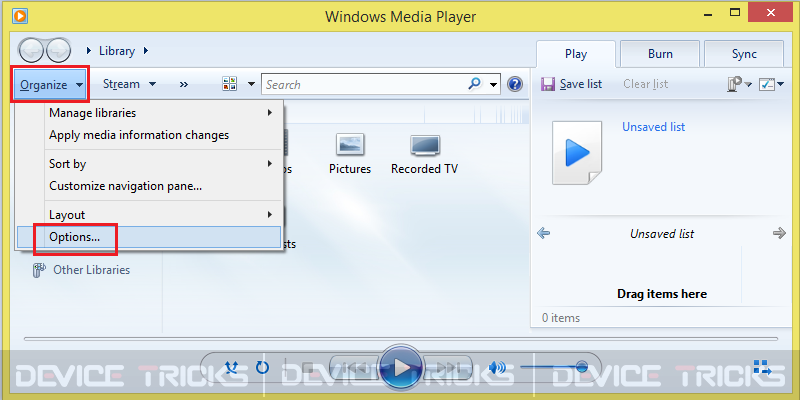800x400 pixels.
Task: Choose Customize navigation pane...
Action: point(149,186)
